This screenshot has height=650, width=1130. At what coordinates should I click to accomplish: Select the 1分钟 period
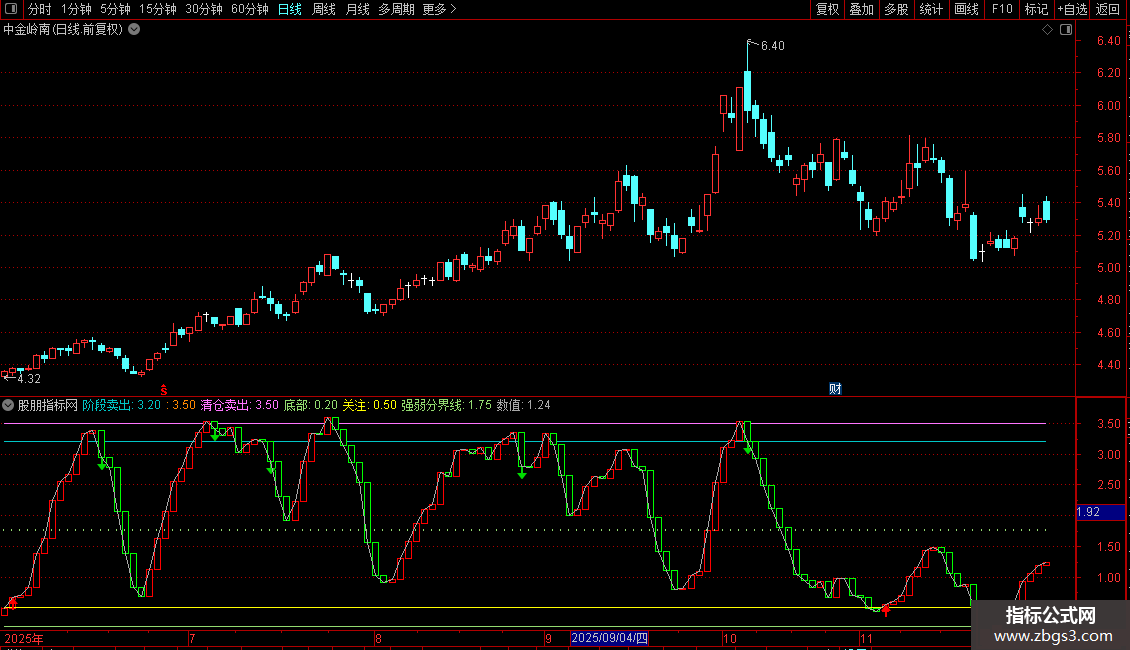coord(76,9)
